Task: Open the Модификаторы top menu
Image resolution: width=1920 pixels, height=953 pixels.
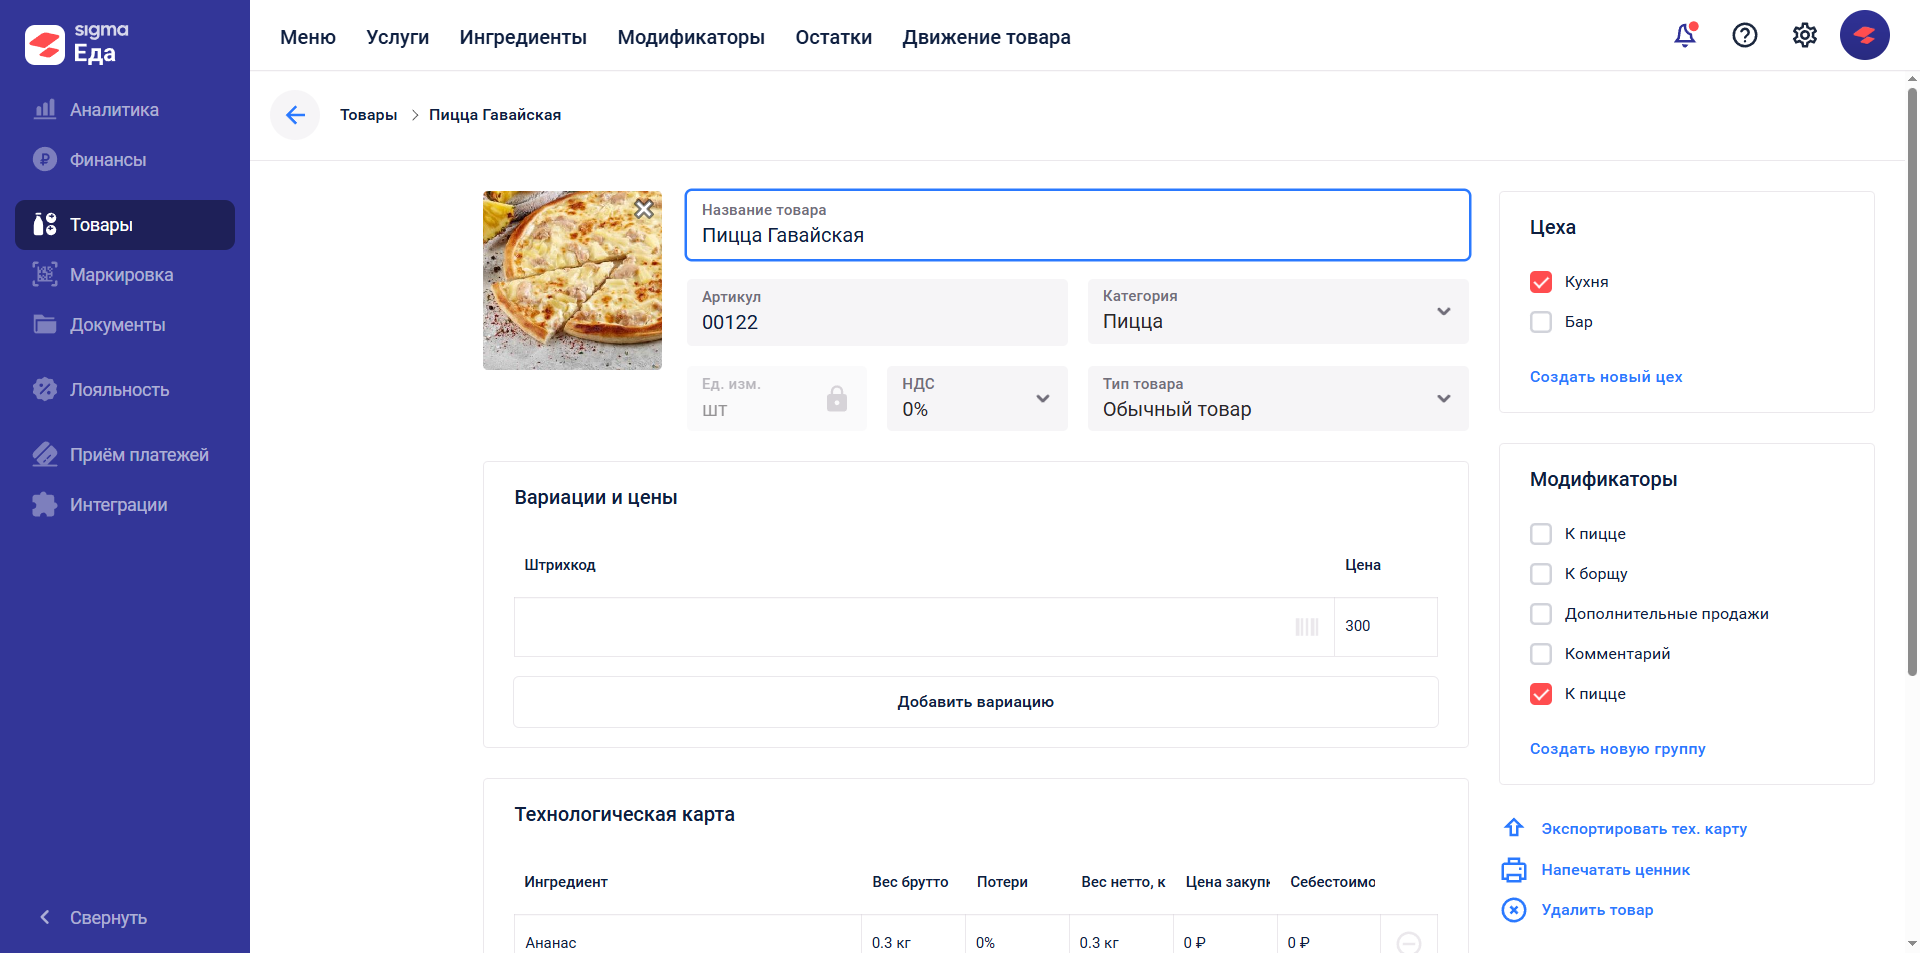Action: point(691,37)
